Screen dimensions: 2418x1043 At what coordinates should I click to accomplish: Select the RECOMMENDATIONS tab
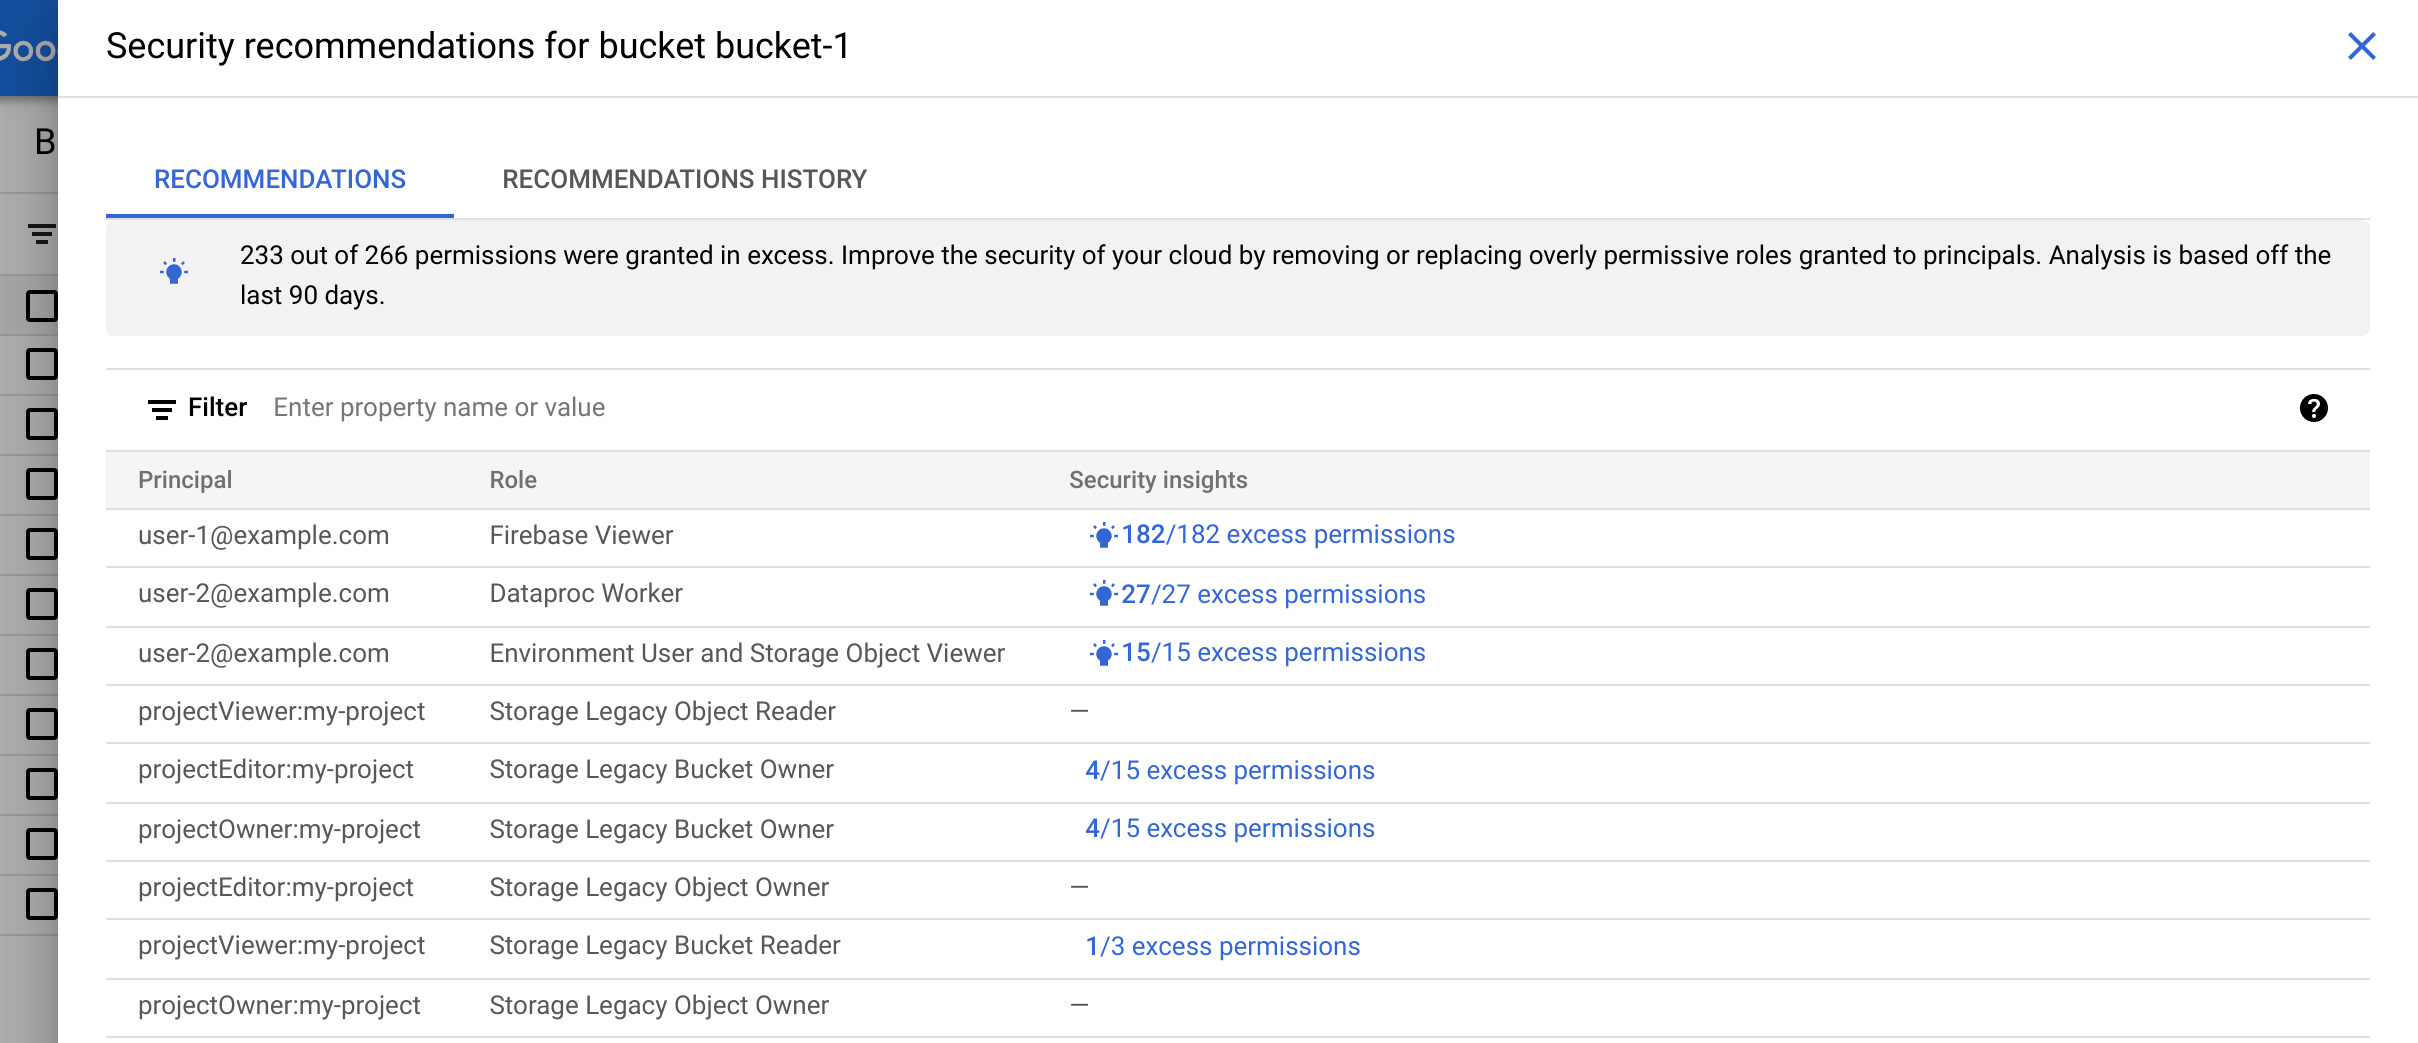[x=279, y=180]
